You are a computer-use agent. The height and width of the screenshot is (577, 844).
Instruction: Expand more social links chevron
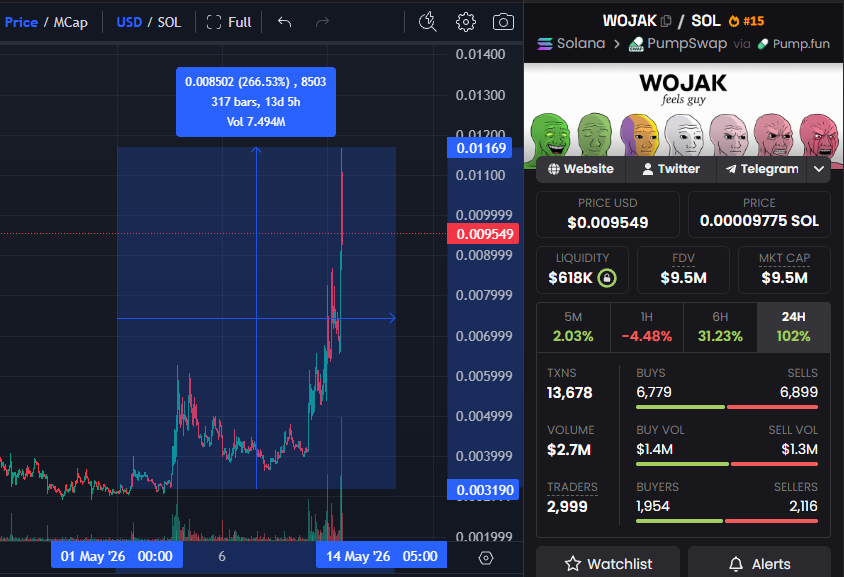coord(819,169)
